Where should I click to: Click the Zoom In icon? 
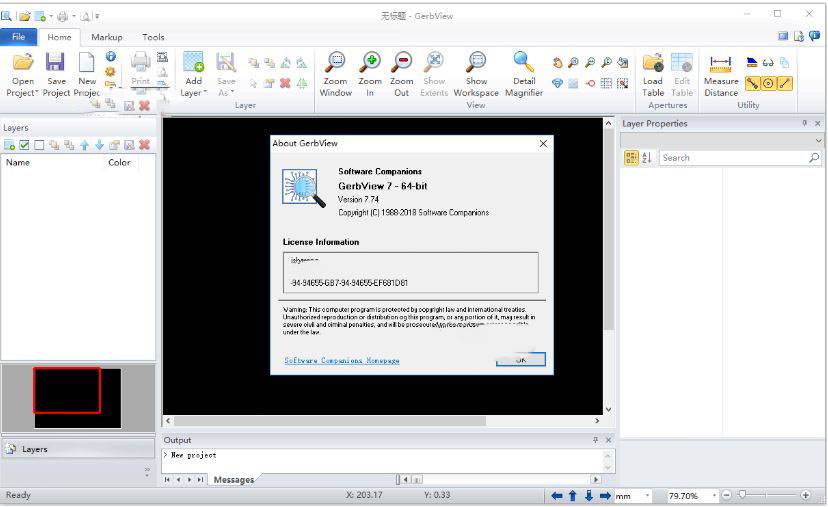(370, 62)
